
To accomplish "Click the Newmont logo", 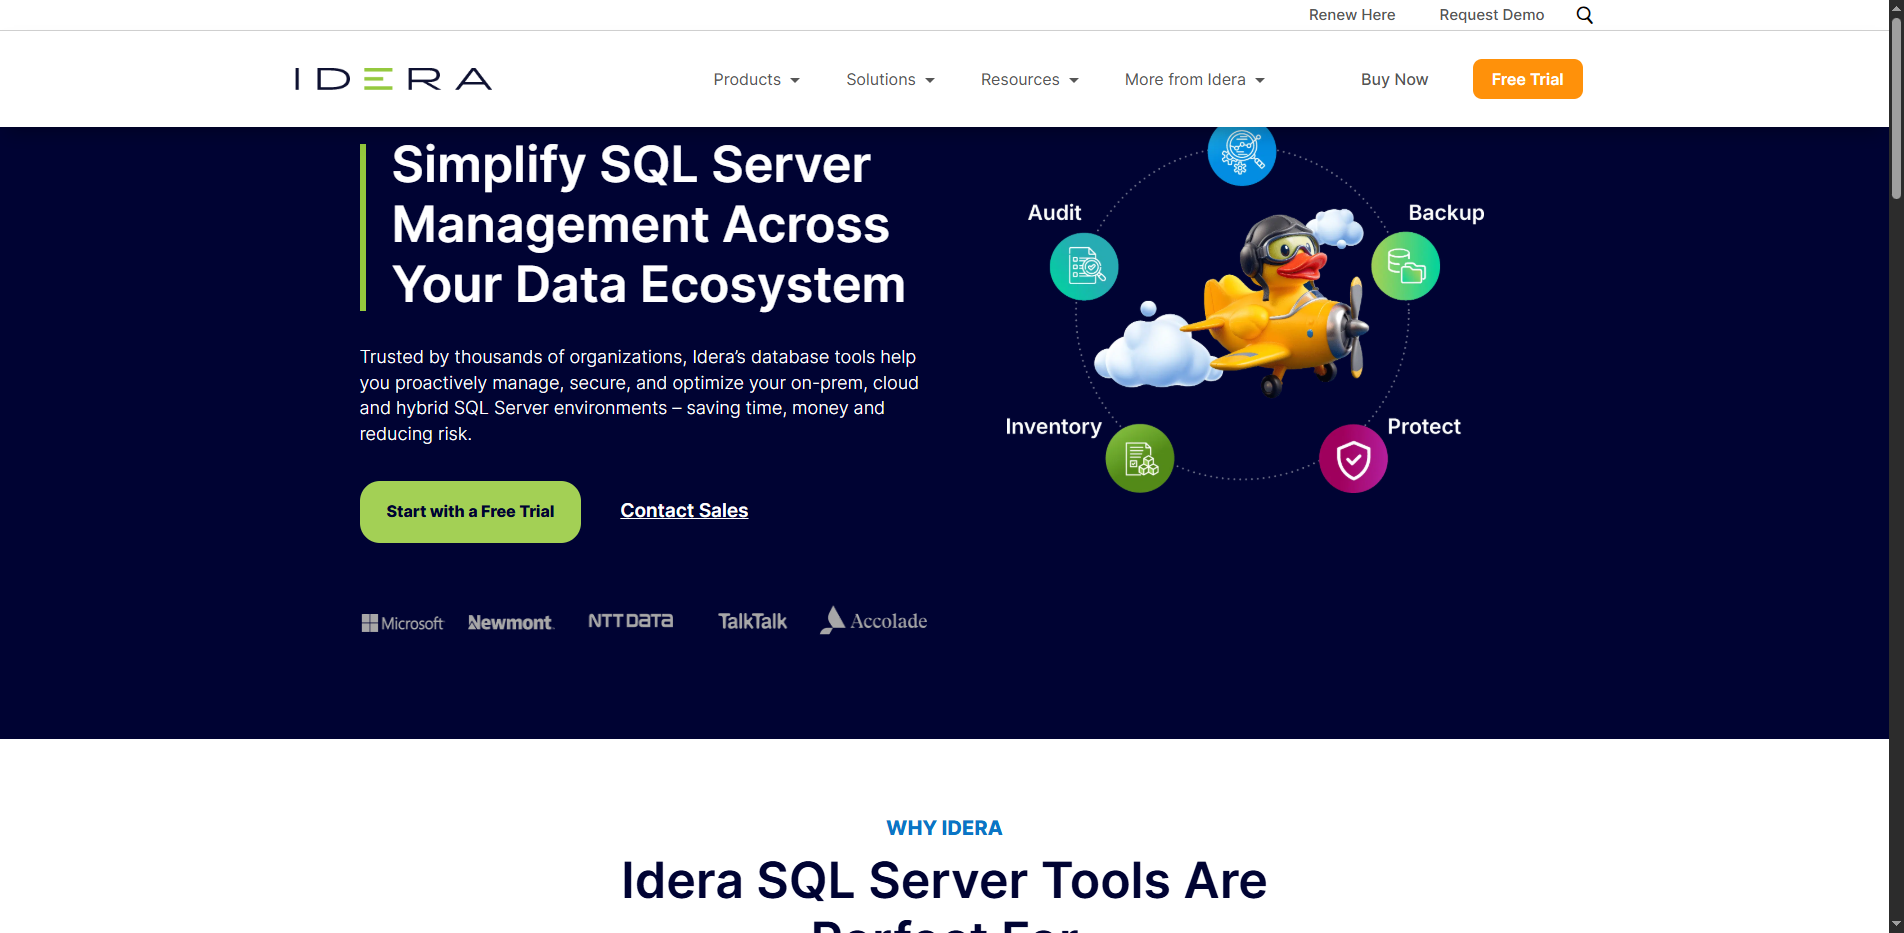I will coord(510,623).
